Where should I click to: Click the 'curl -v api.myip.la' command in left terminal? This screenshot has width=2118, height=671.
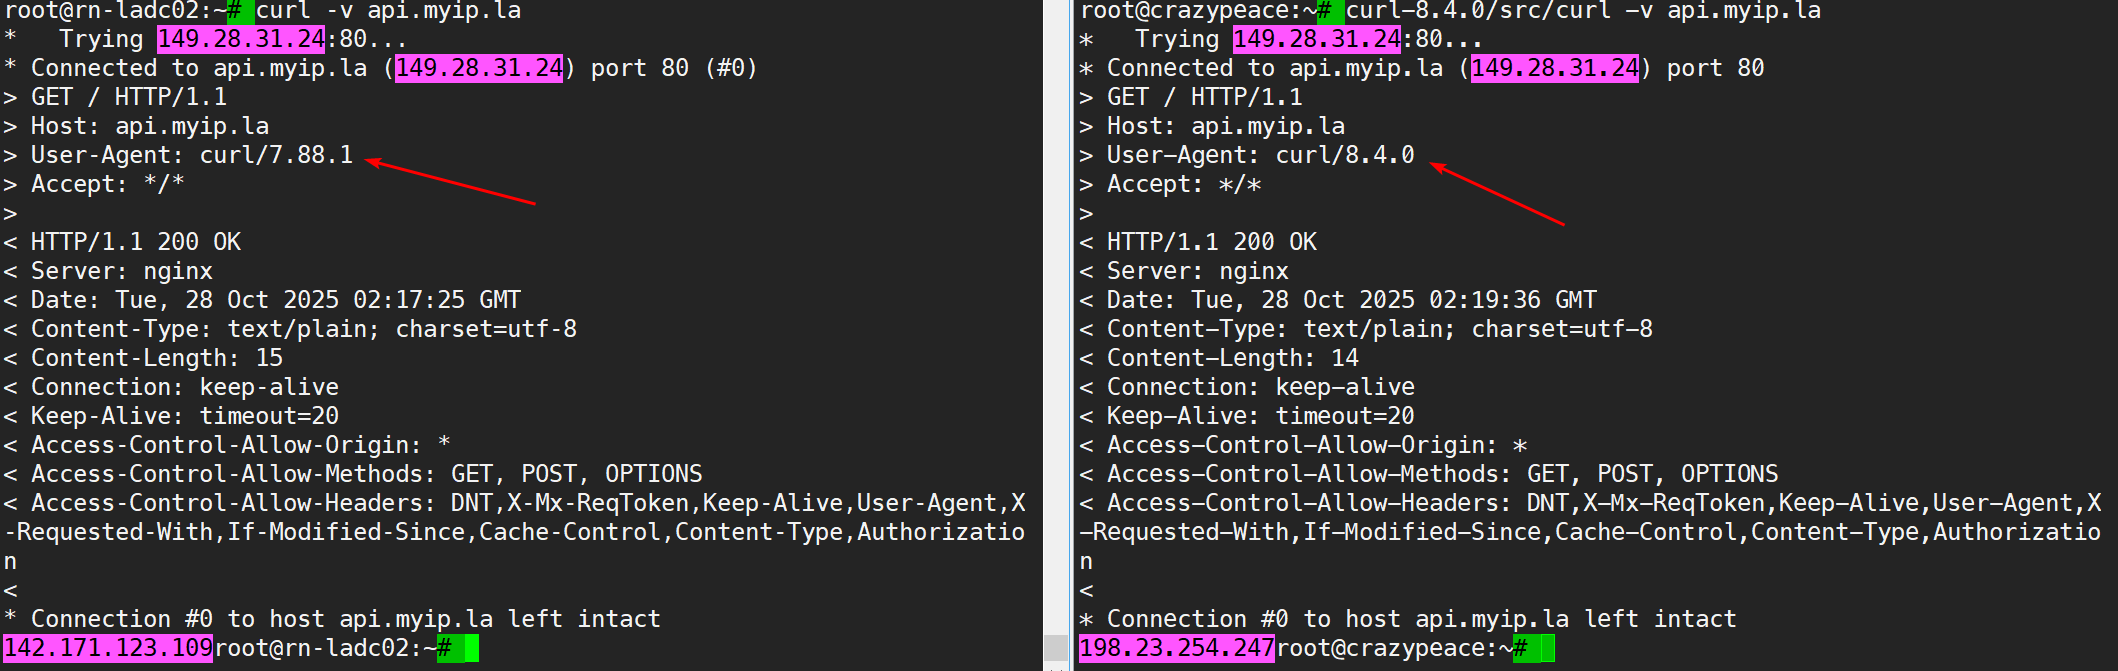(389, 11)
